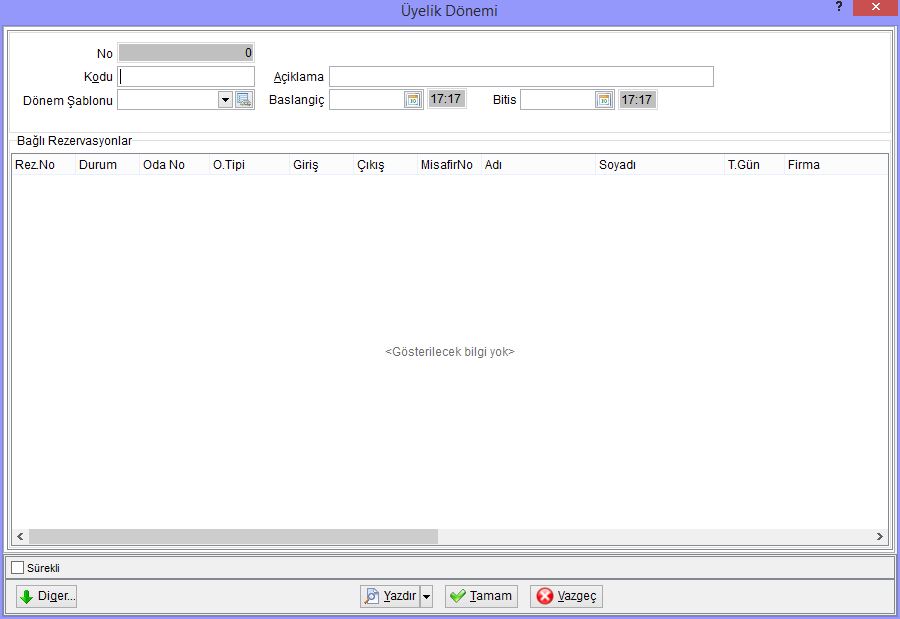900x619 pixels.
Task: Sort by the Soyadı column header
Action: click(660, 165)
